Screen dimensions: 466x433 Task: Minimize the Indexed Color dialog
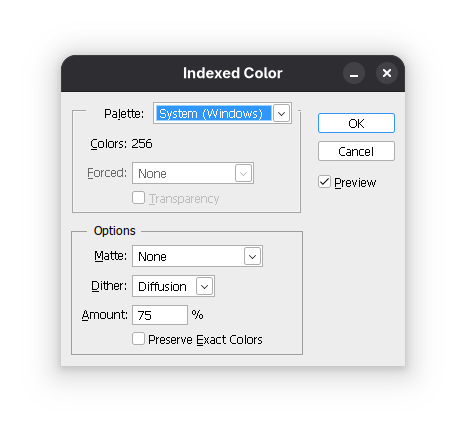[x=354, y=73]
